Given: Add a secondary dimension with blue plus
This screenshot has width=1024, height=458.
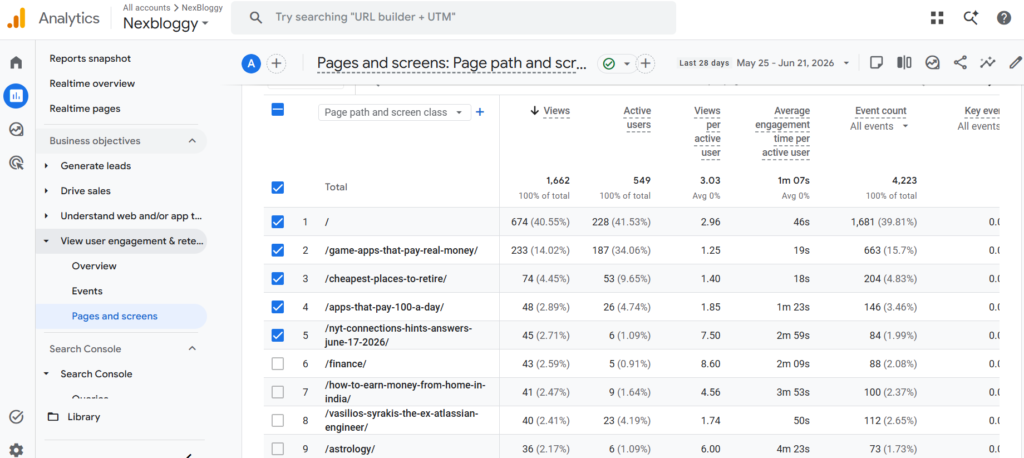Looking at the screenshot, I should pos(480,112).
